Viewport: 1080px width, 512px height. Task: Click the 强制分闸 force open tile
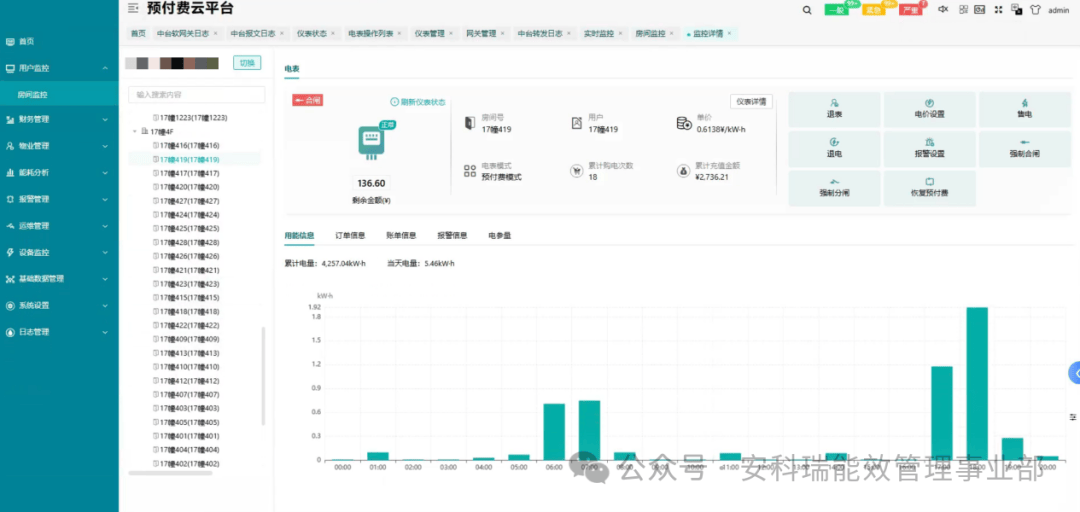[834, 188]
